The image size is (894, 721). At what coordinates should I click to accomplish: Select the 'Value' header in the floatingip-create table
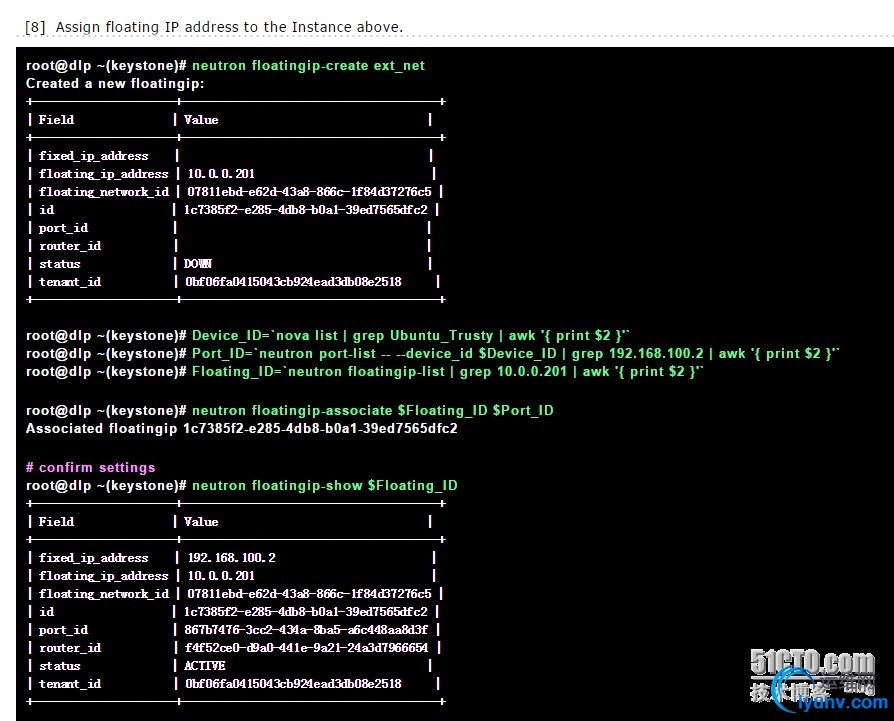coord(201,120)
